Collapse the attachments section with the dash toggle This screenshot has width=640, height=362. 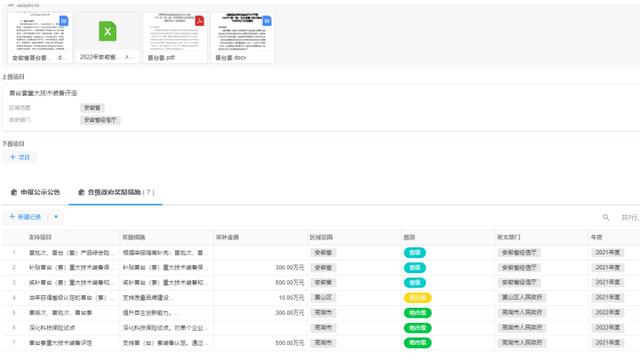[x=11, y=5]
